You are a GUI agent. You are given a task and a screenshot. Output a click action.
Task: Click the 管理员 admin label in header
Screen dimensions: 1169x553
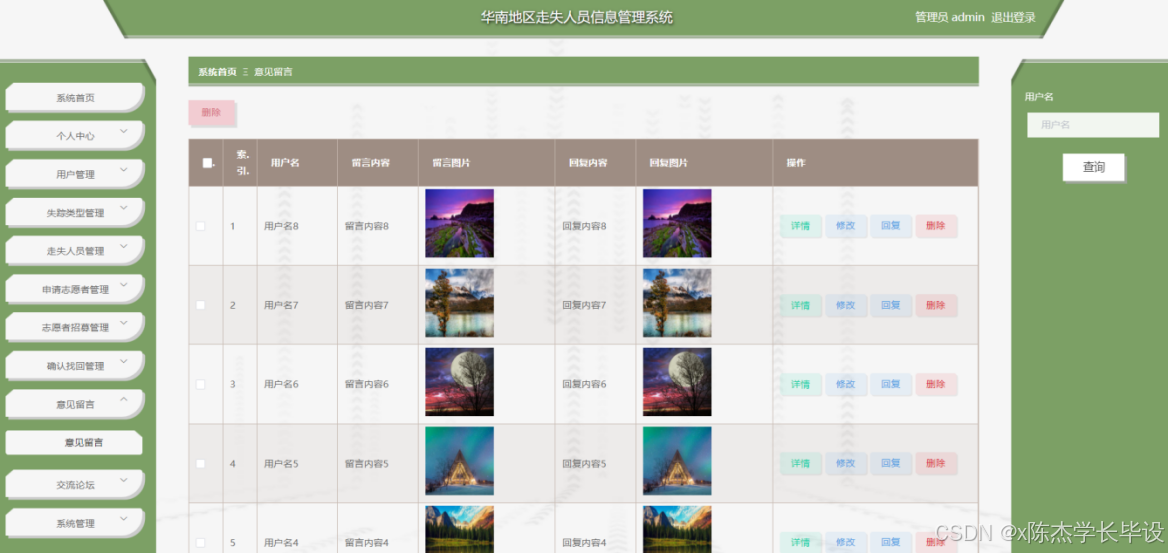click(x=950, y=18)
